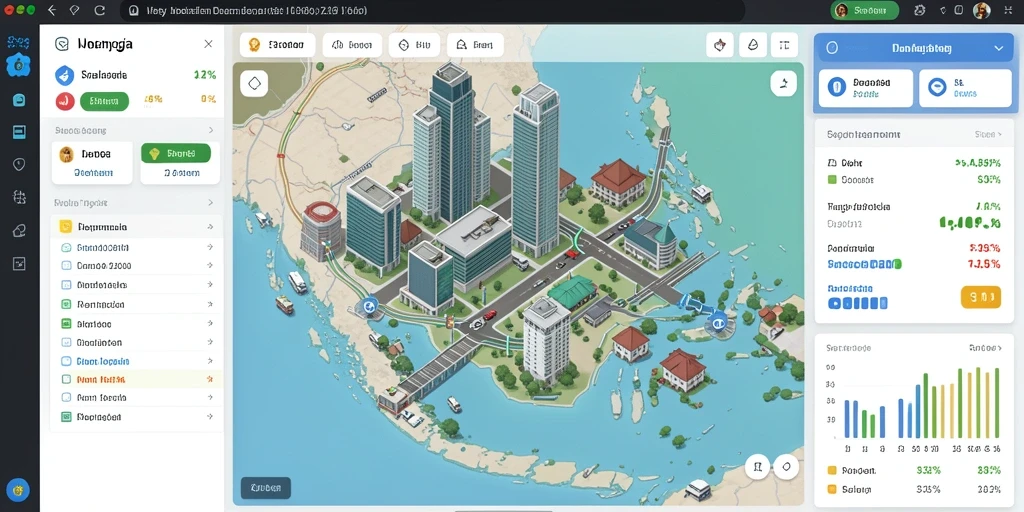Open the arrow on the last list row
This screenshot has width=1024, height=512.
coord(210,417)
